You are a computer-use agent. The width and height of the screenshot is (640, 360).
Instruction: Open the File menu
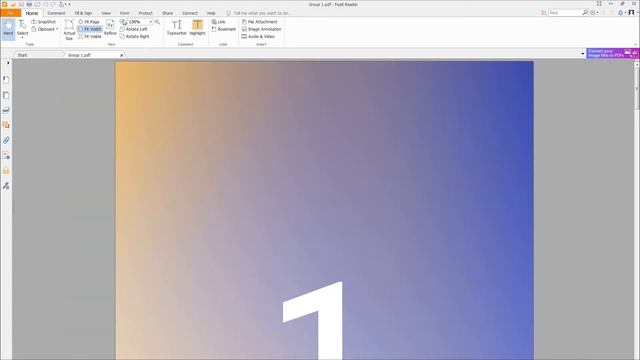[11, 13]
